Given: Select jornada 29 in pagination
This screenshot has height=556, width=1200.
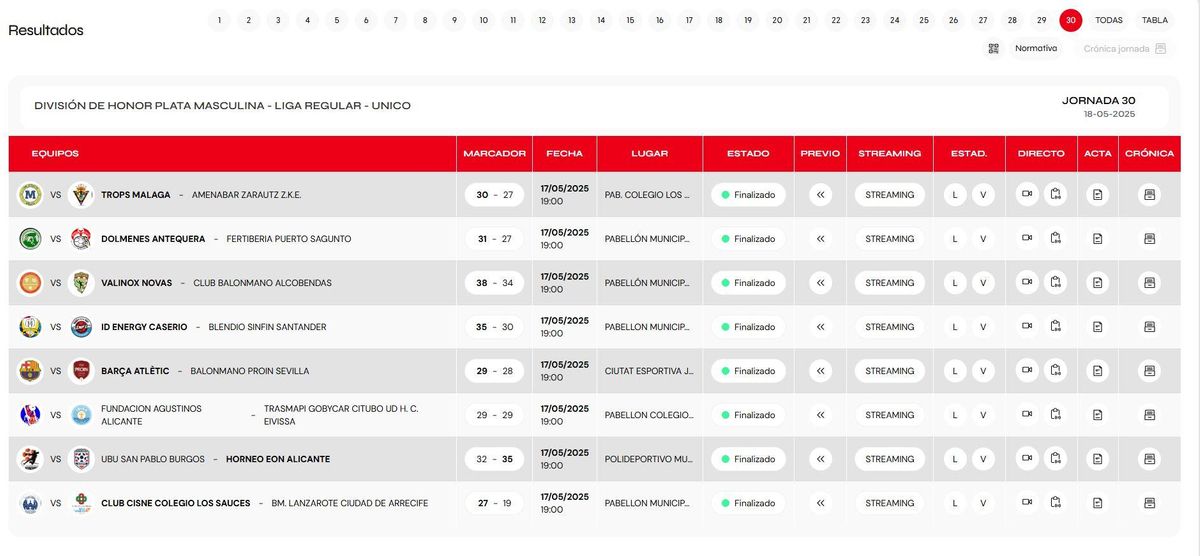Looking at the screenshot, I should (1041, 20).
